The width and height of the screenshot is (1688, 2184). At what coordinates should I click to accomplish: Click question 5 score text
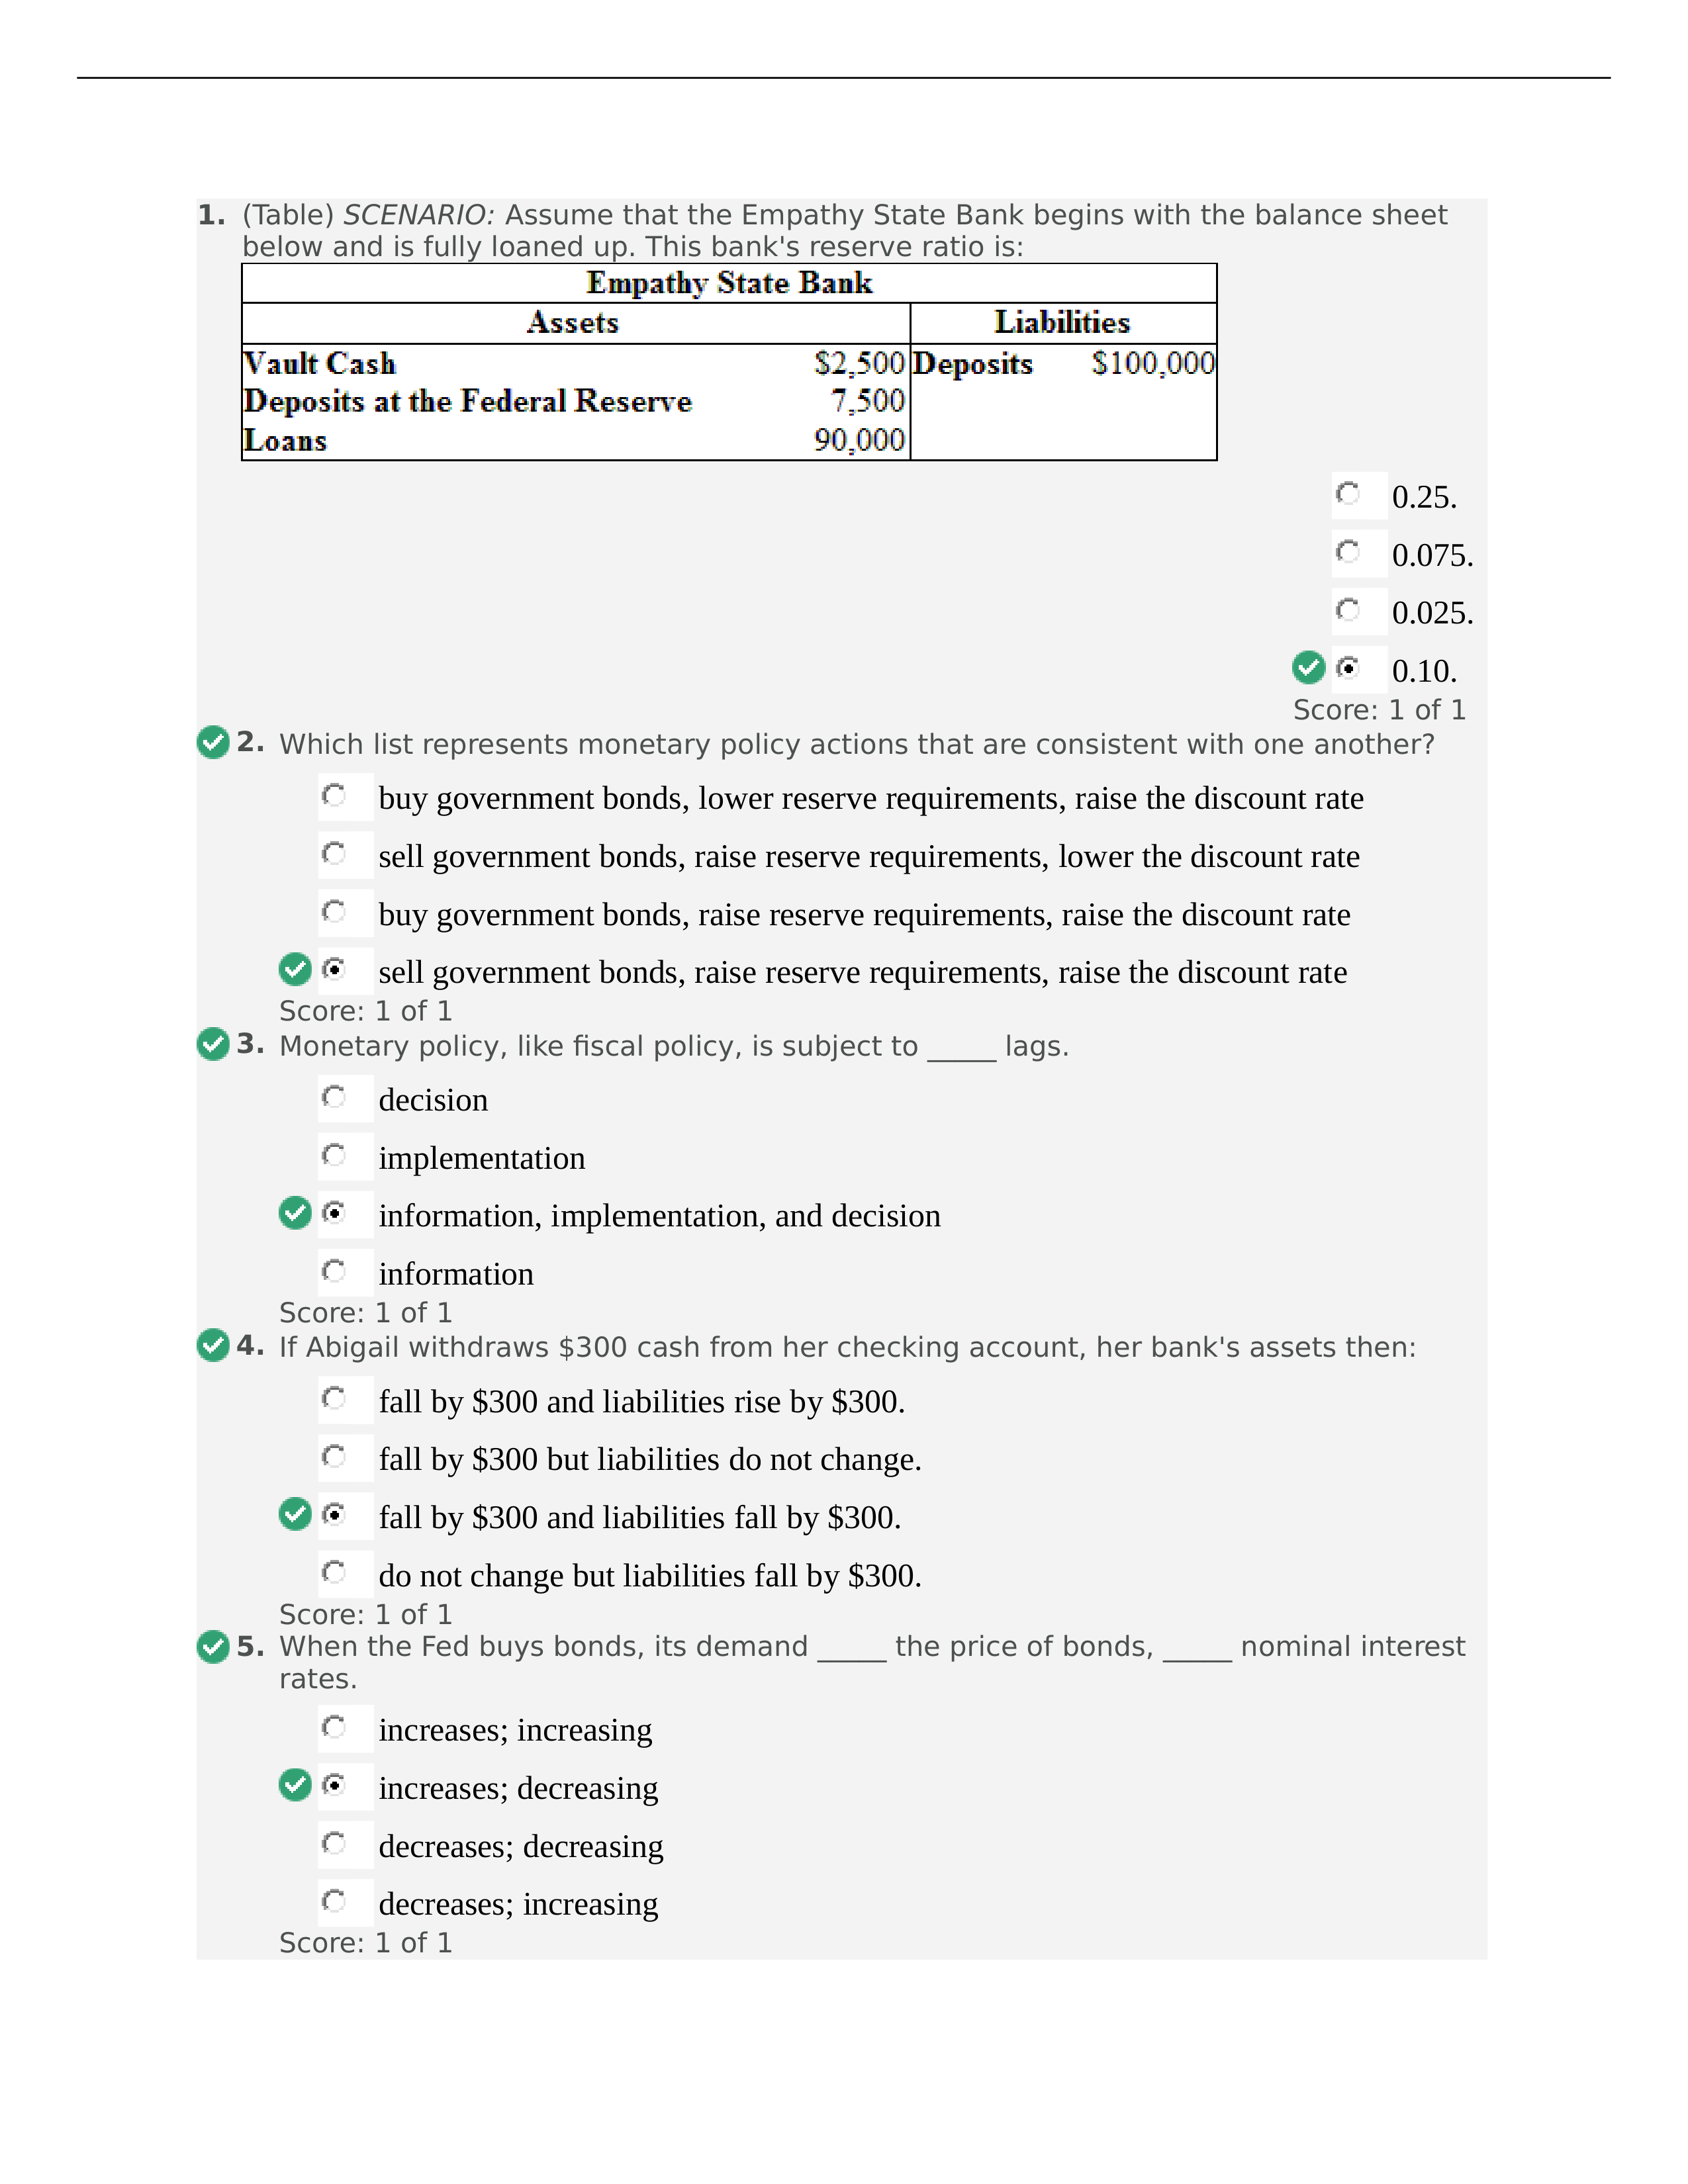click(x=365, y=1942)
